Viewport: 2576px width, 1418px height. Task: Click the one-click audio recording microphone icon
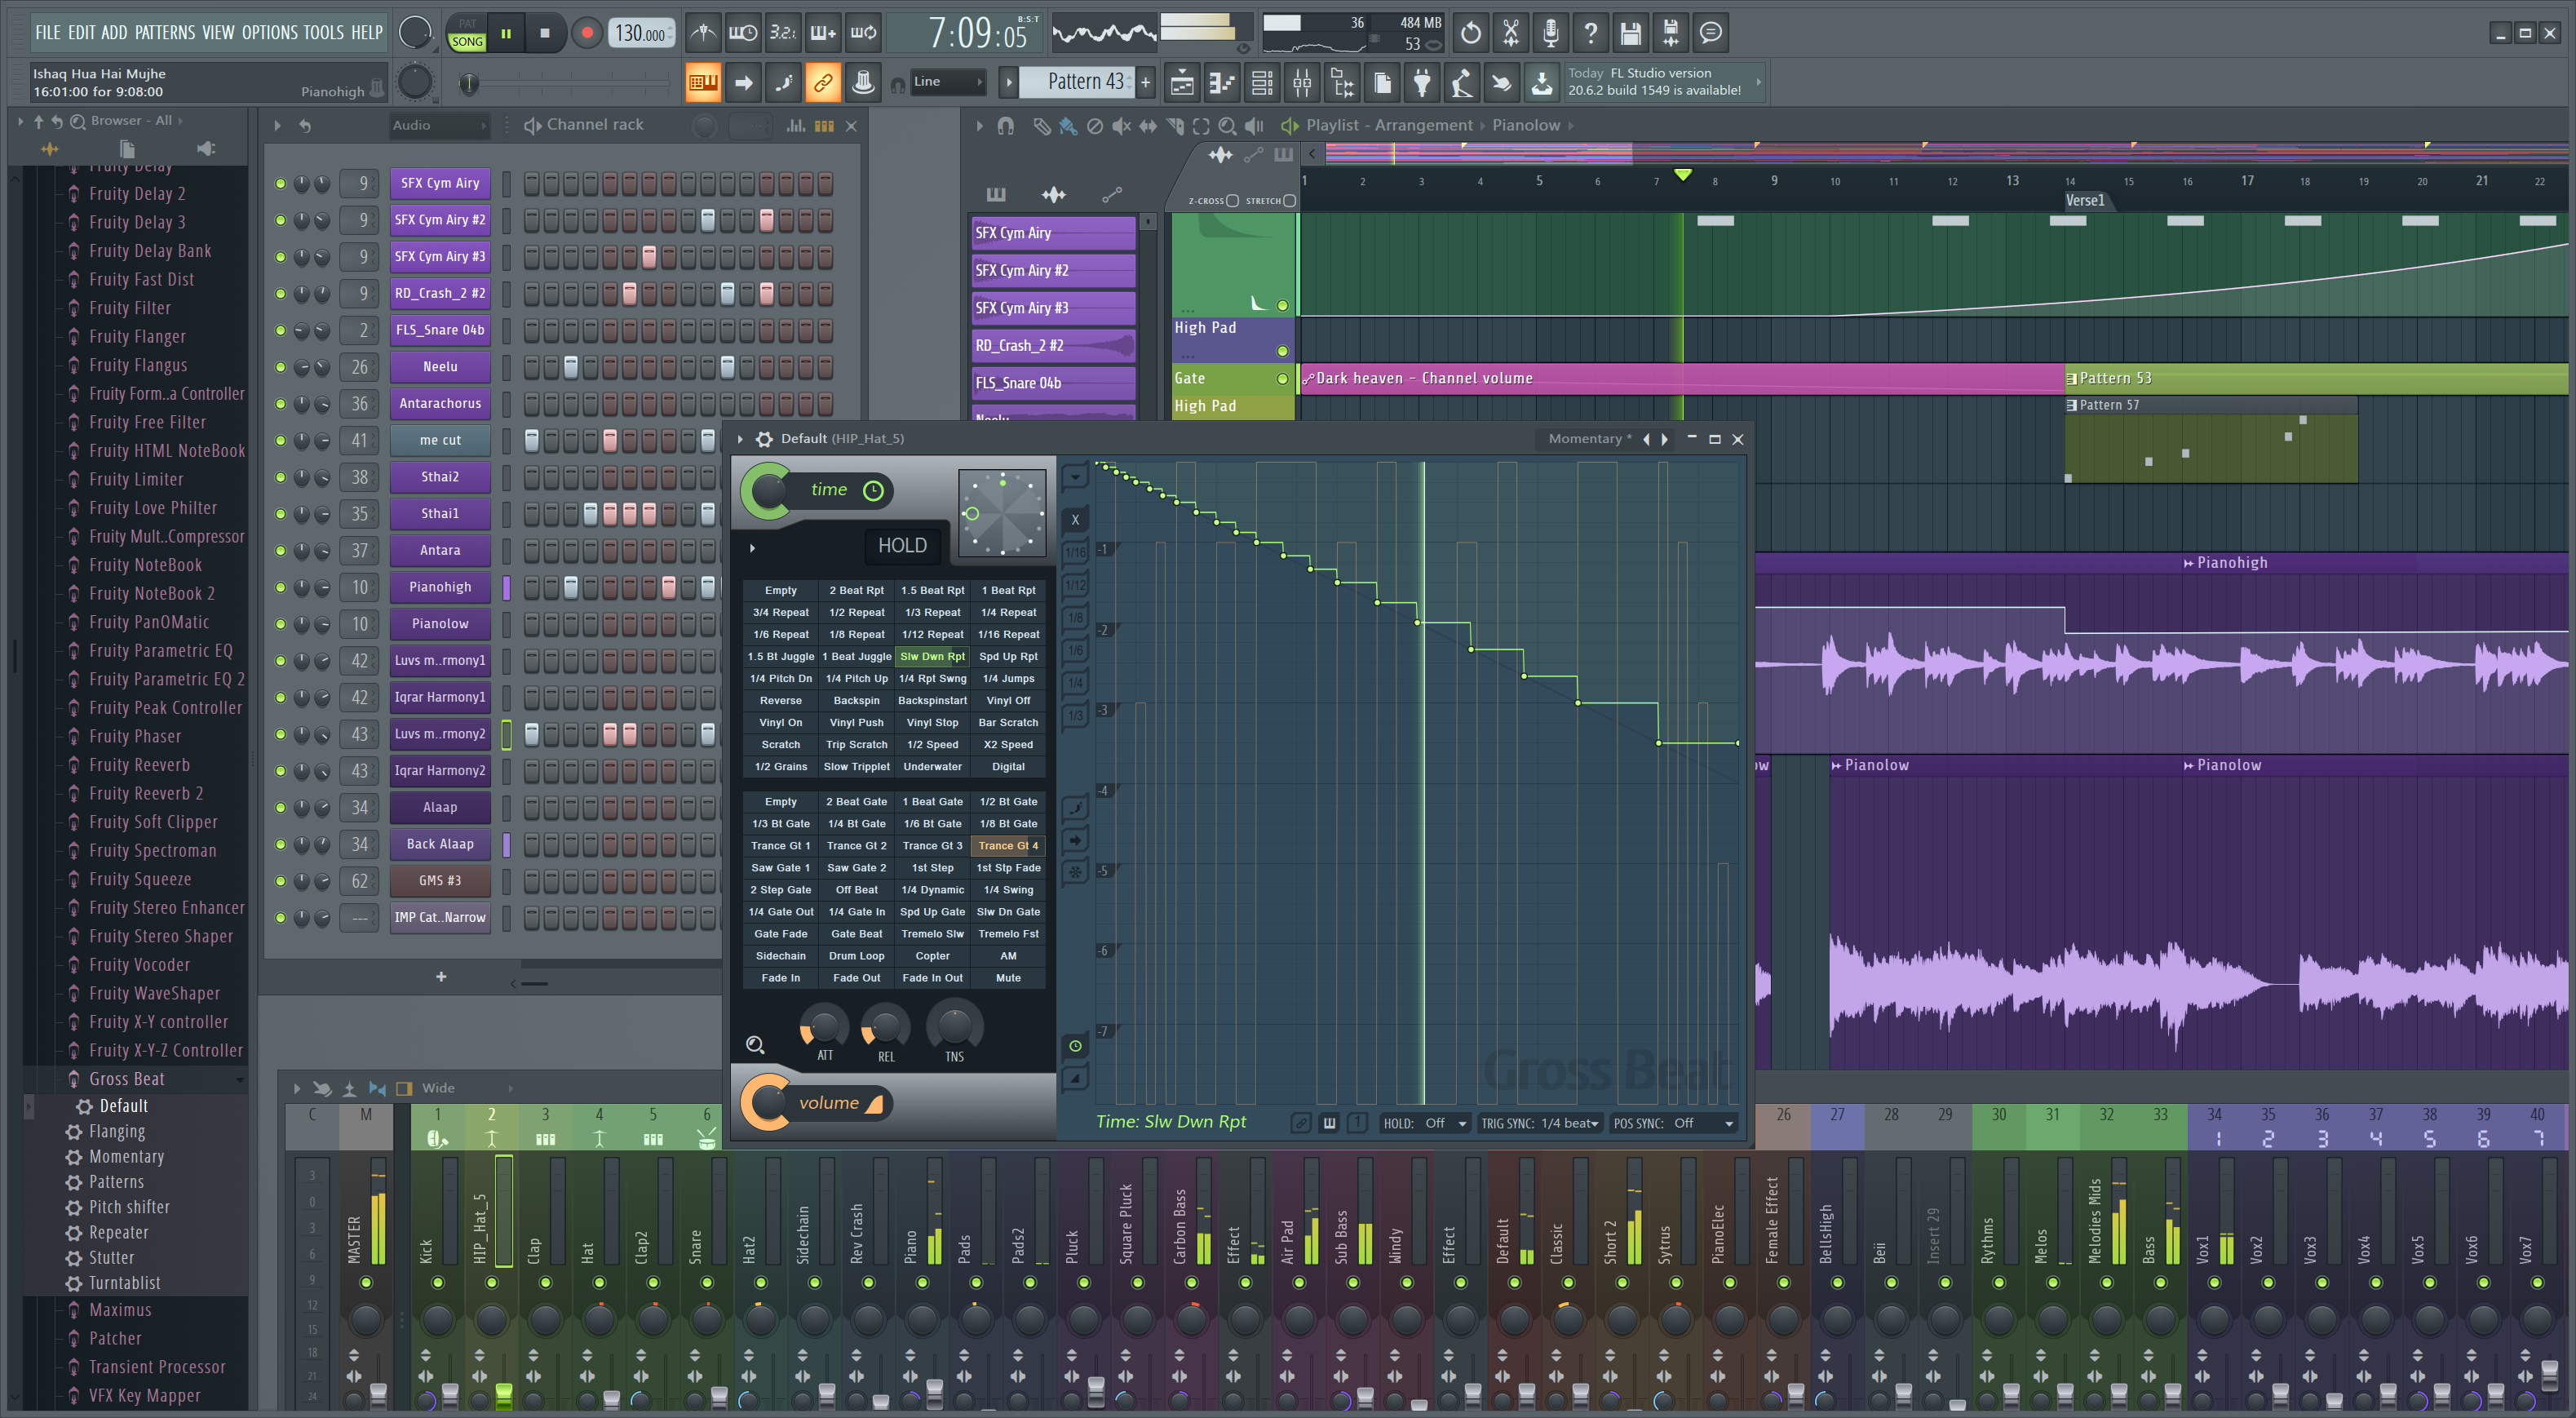(x=1550, y=33)
